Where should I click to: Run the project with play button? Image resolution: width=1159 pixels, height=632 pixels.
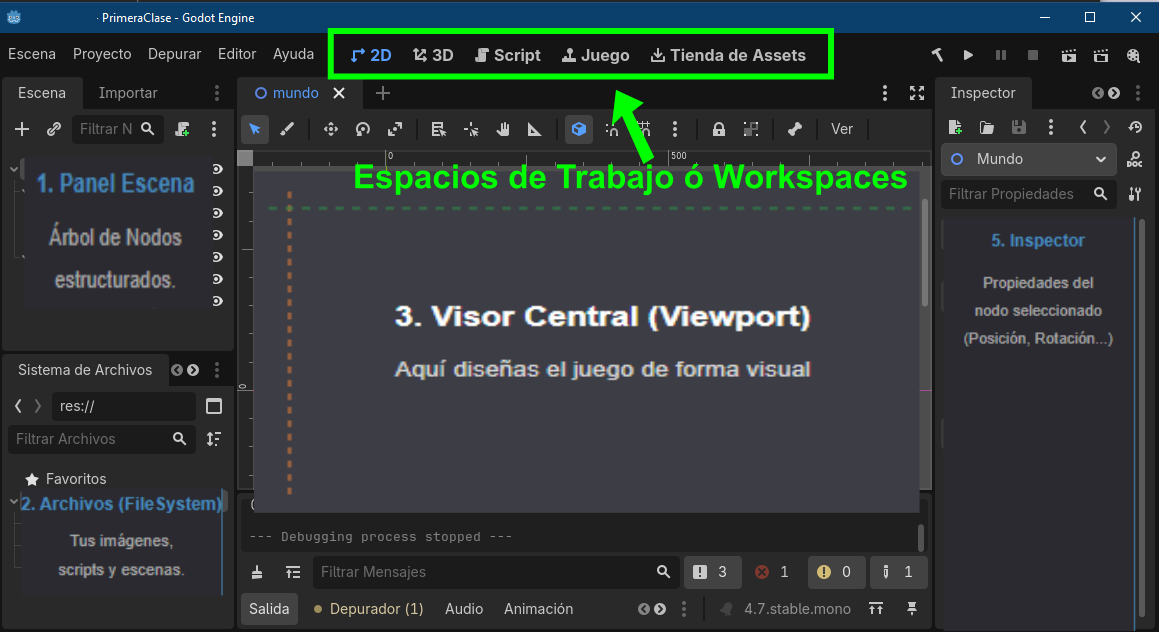[968, 55]
